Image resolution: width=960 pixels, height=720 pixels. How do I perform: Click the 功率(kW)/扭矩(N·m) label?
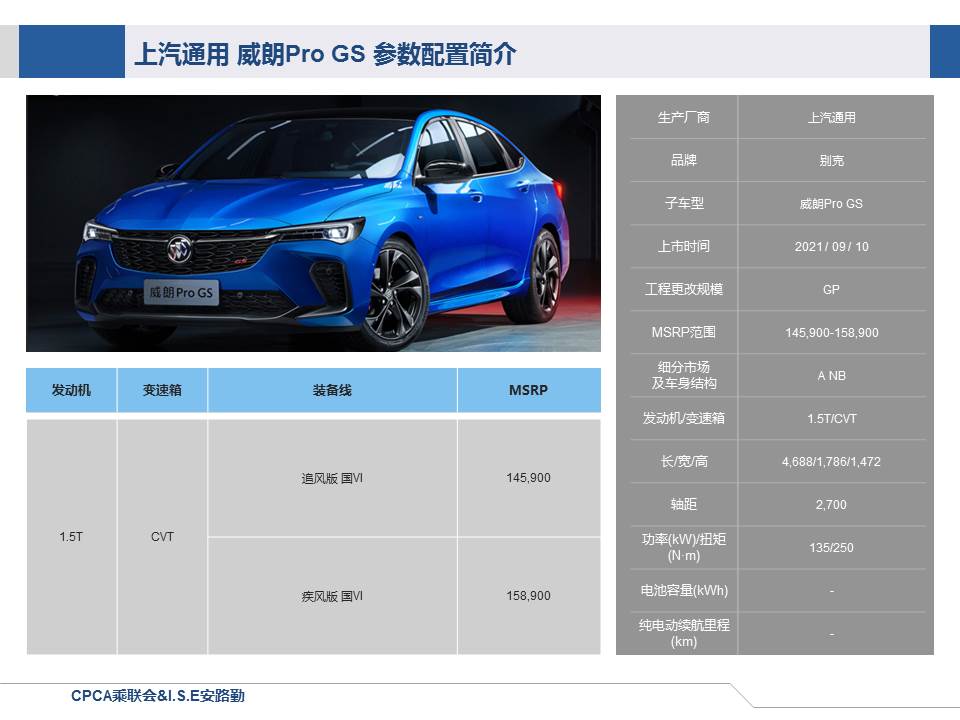pos(684,547)
